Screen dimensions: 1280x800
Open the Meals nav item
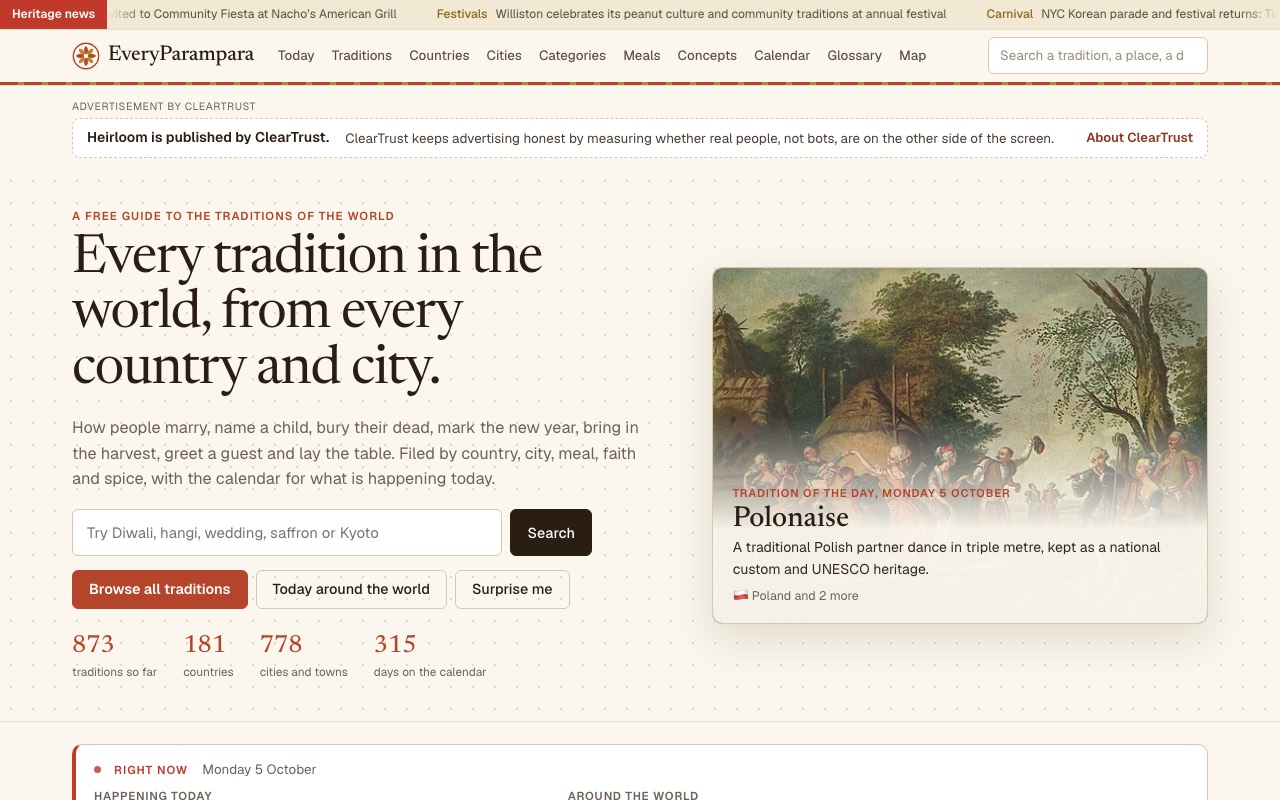(x=642, y=56)
